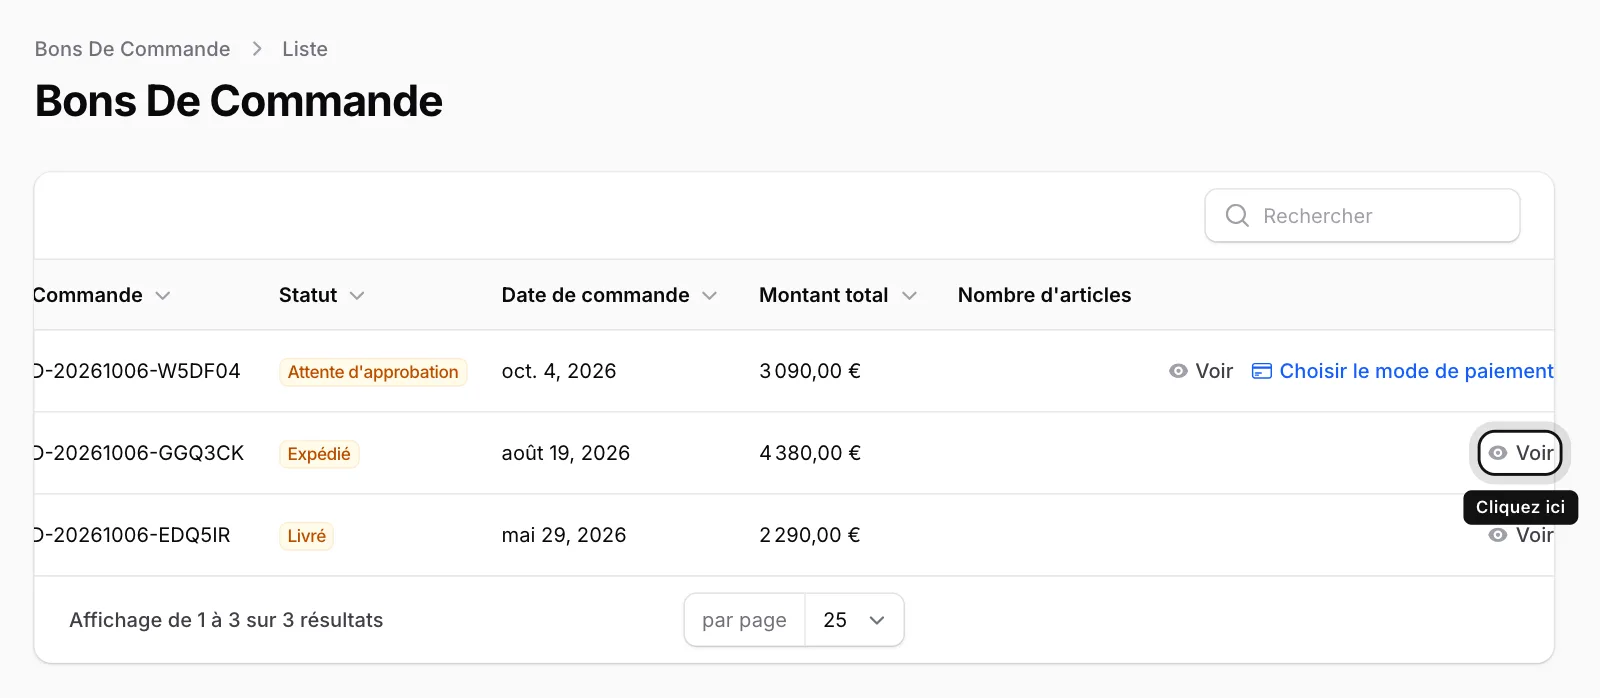Click the date mai 29, 2026
The image size is (1600, 698).
pos(564,535)
